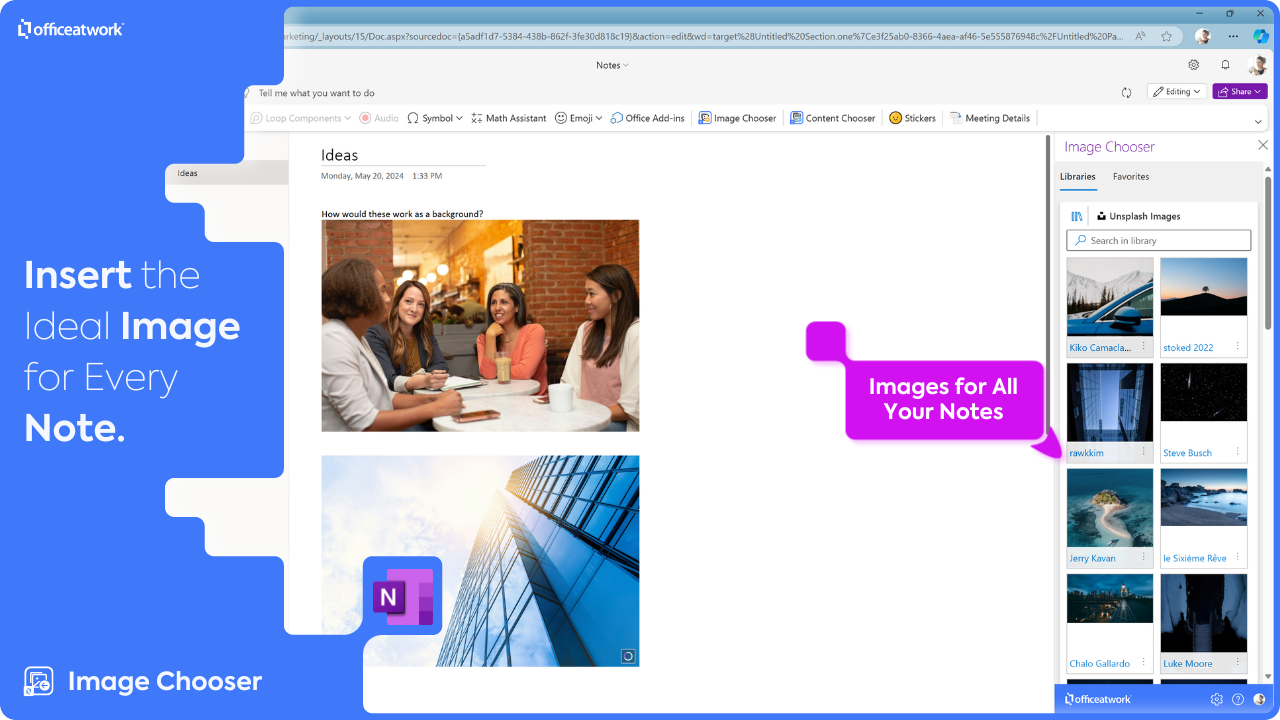The image size is (1280, 720).
Task: Insert Meeting Details
Action: click(x=989, y=118)
